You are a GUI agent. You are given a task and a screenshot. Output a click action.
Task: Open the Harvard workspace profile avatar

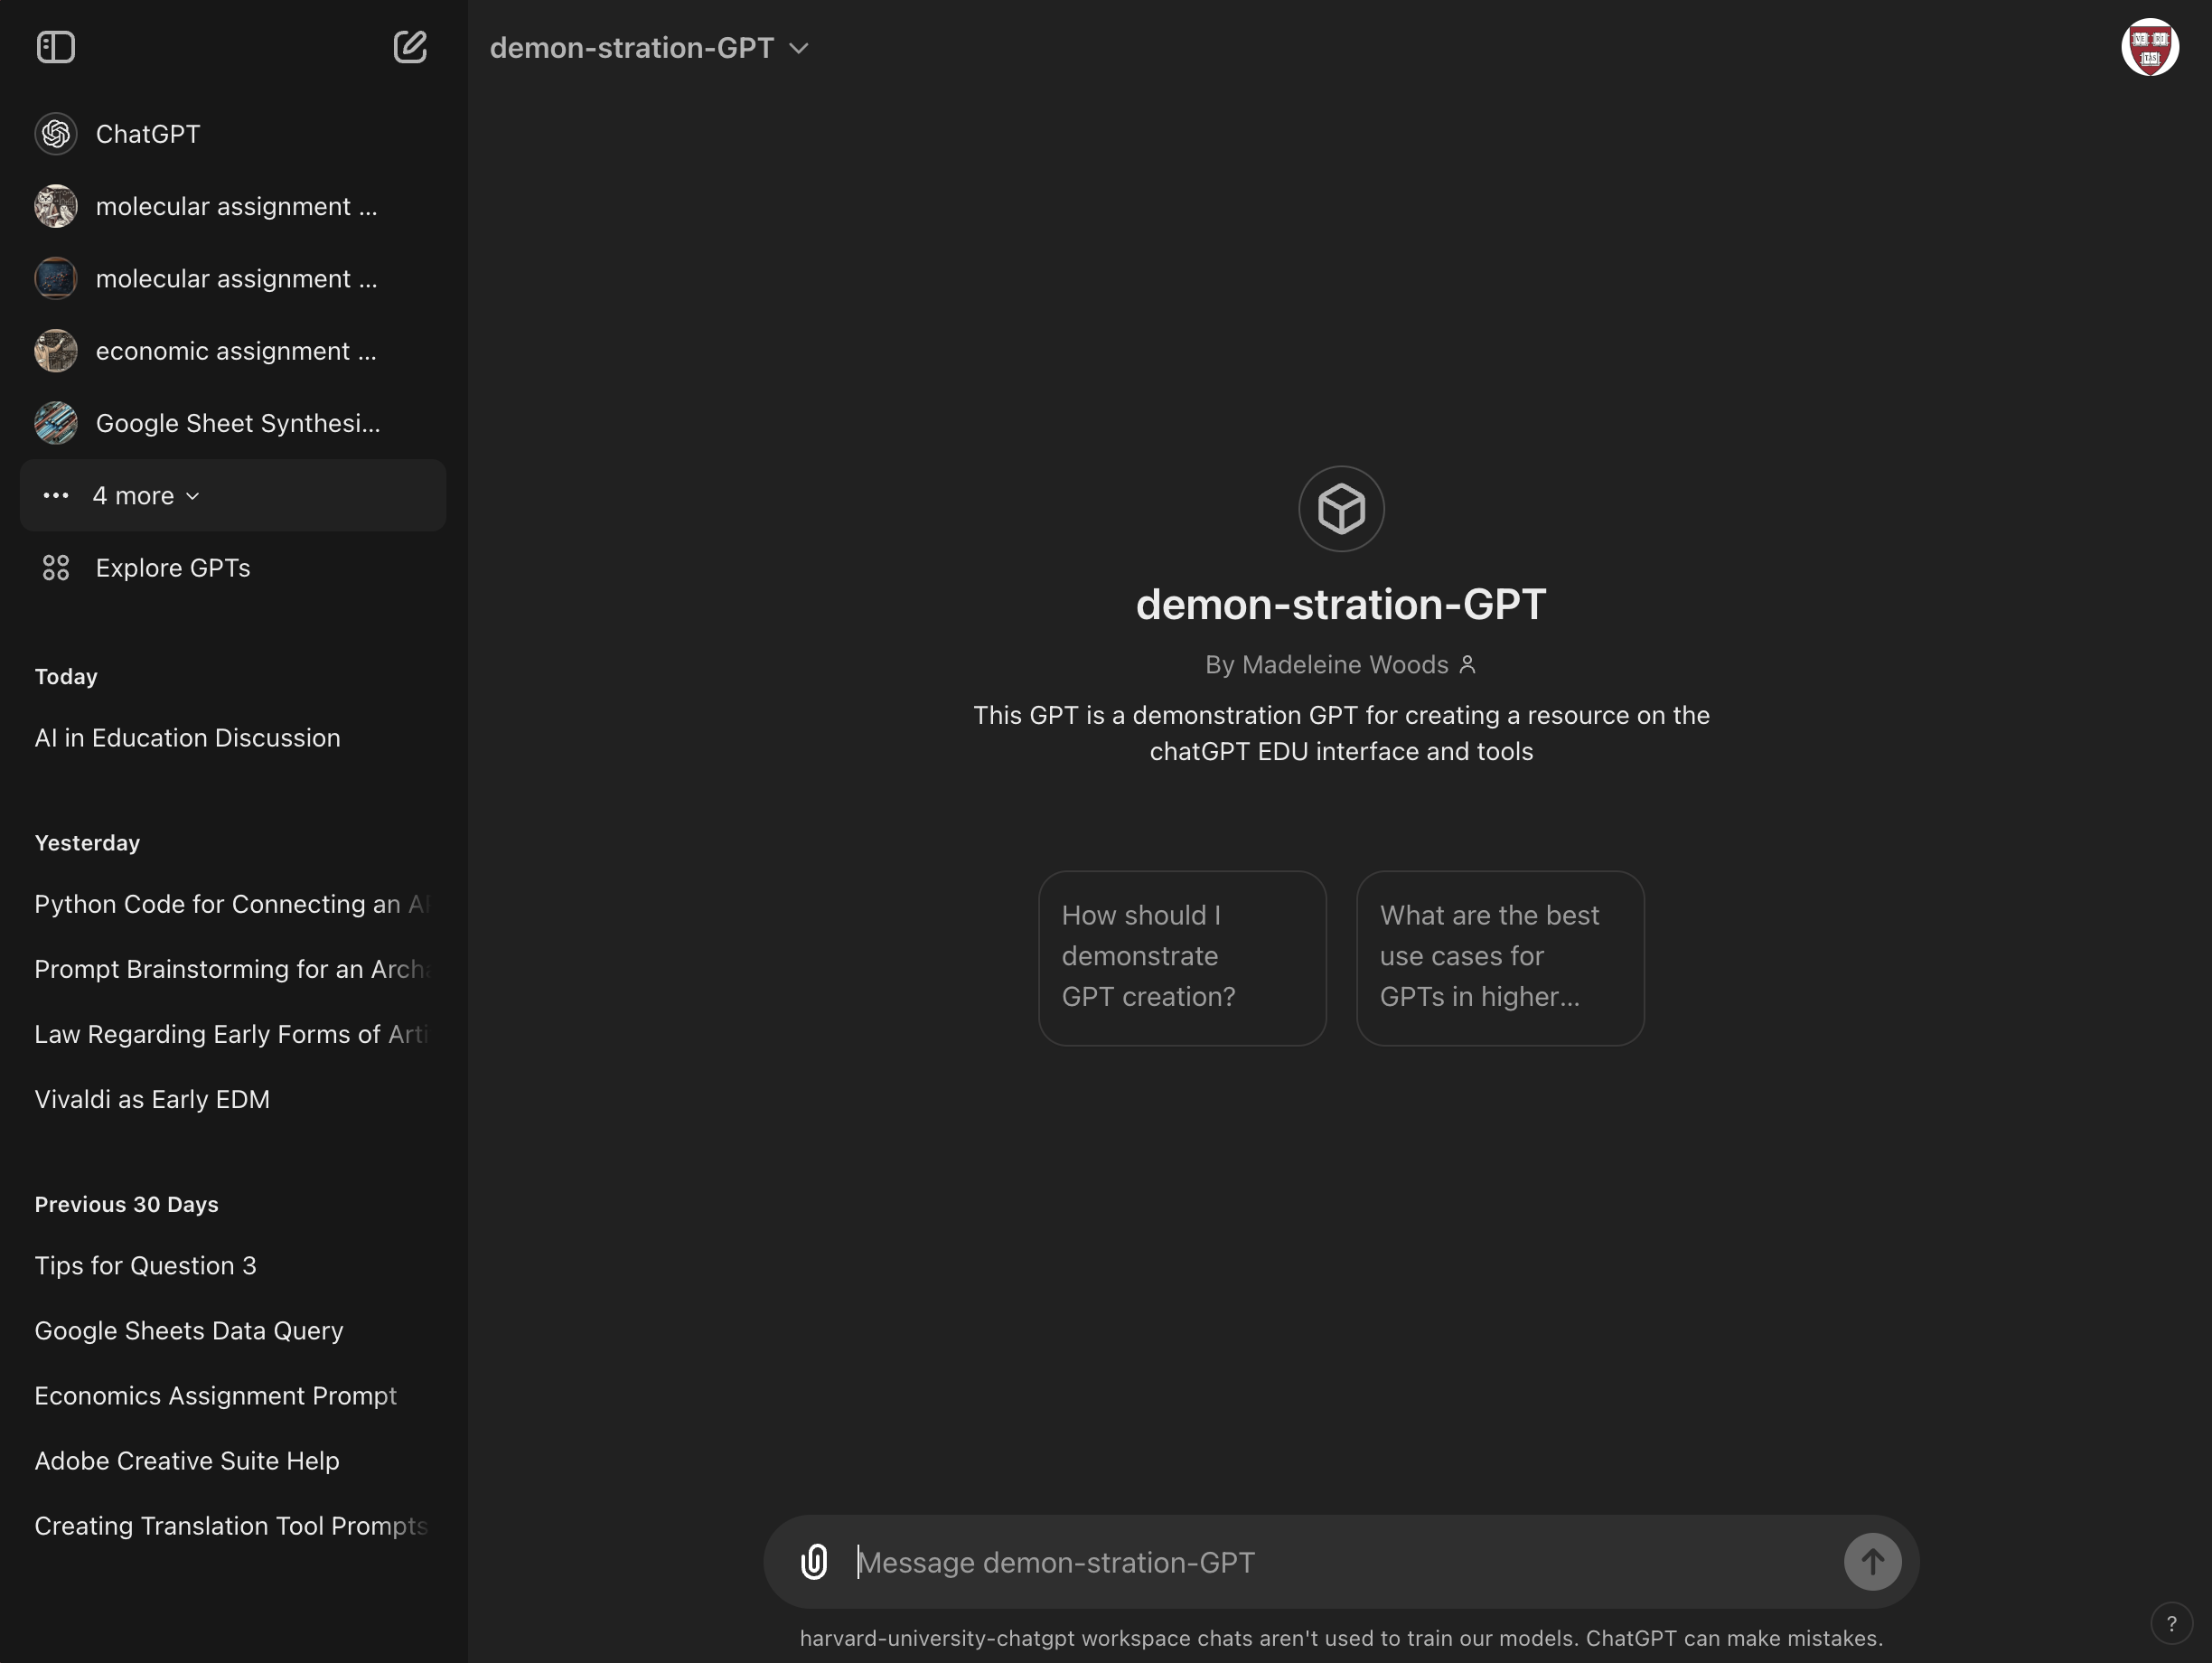click(2150, 46)
